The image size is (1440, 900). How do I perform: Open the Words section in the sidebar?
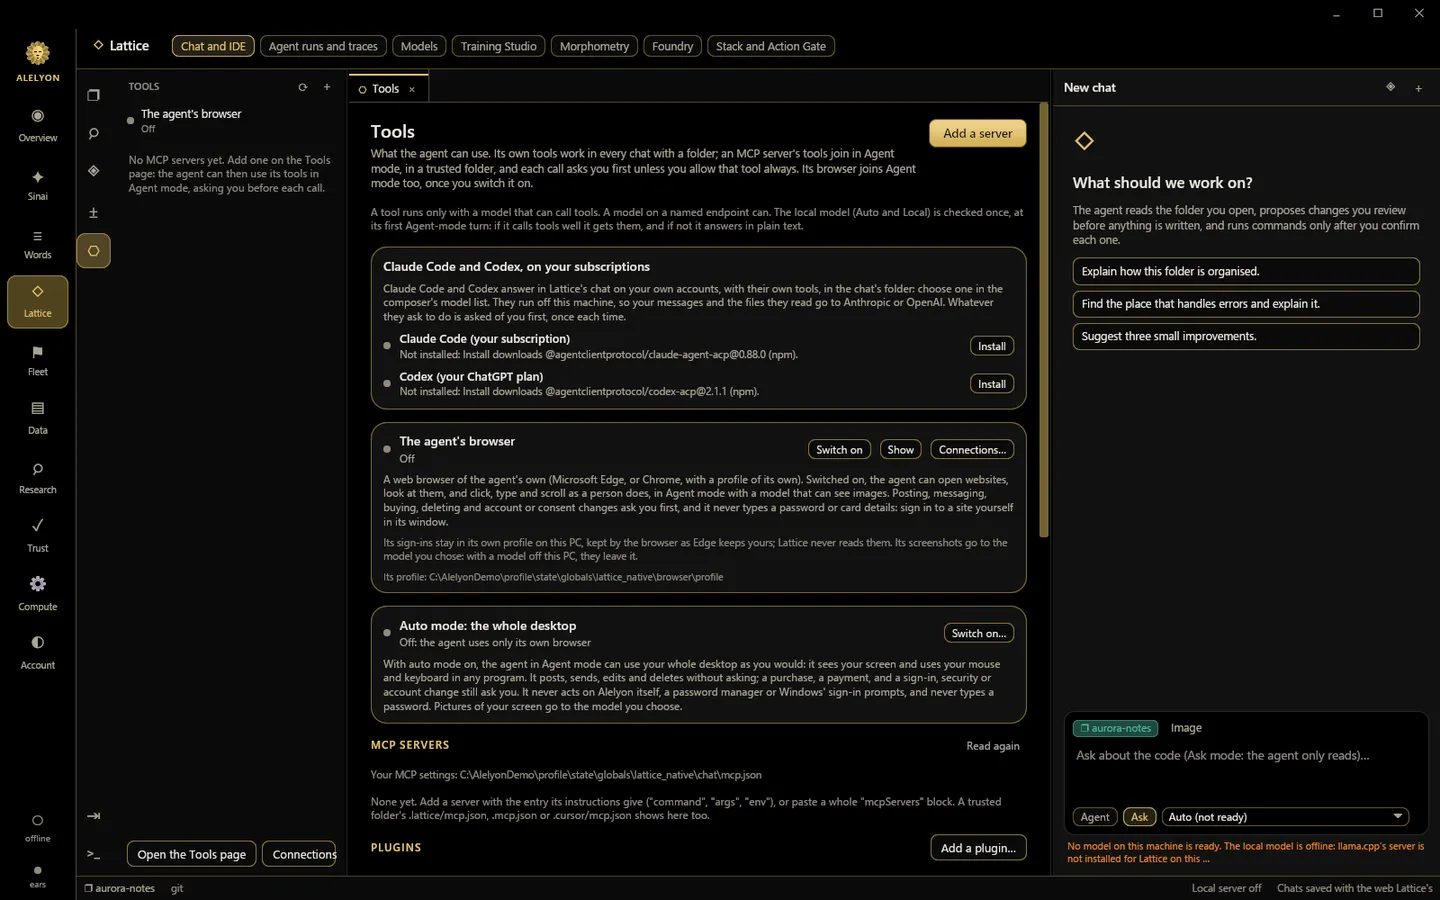point(38,244)
